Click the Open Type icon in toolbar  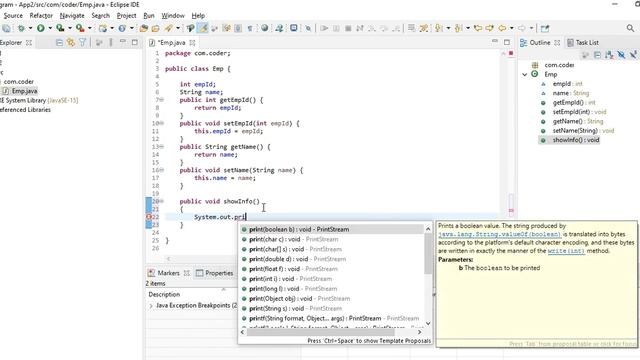click(144, 28)
